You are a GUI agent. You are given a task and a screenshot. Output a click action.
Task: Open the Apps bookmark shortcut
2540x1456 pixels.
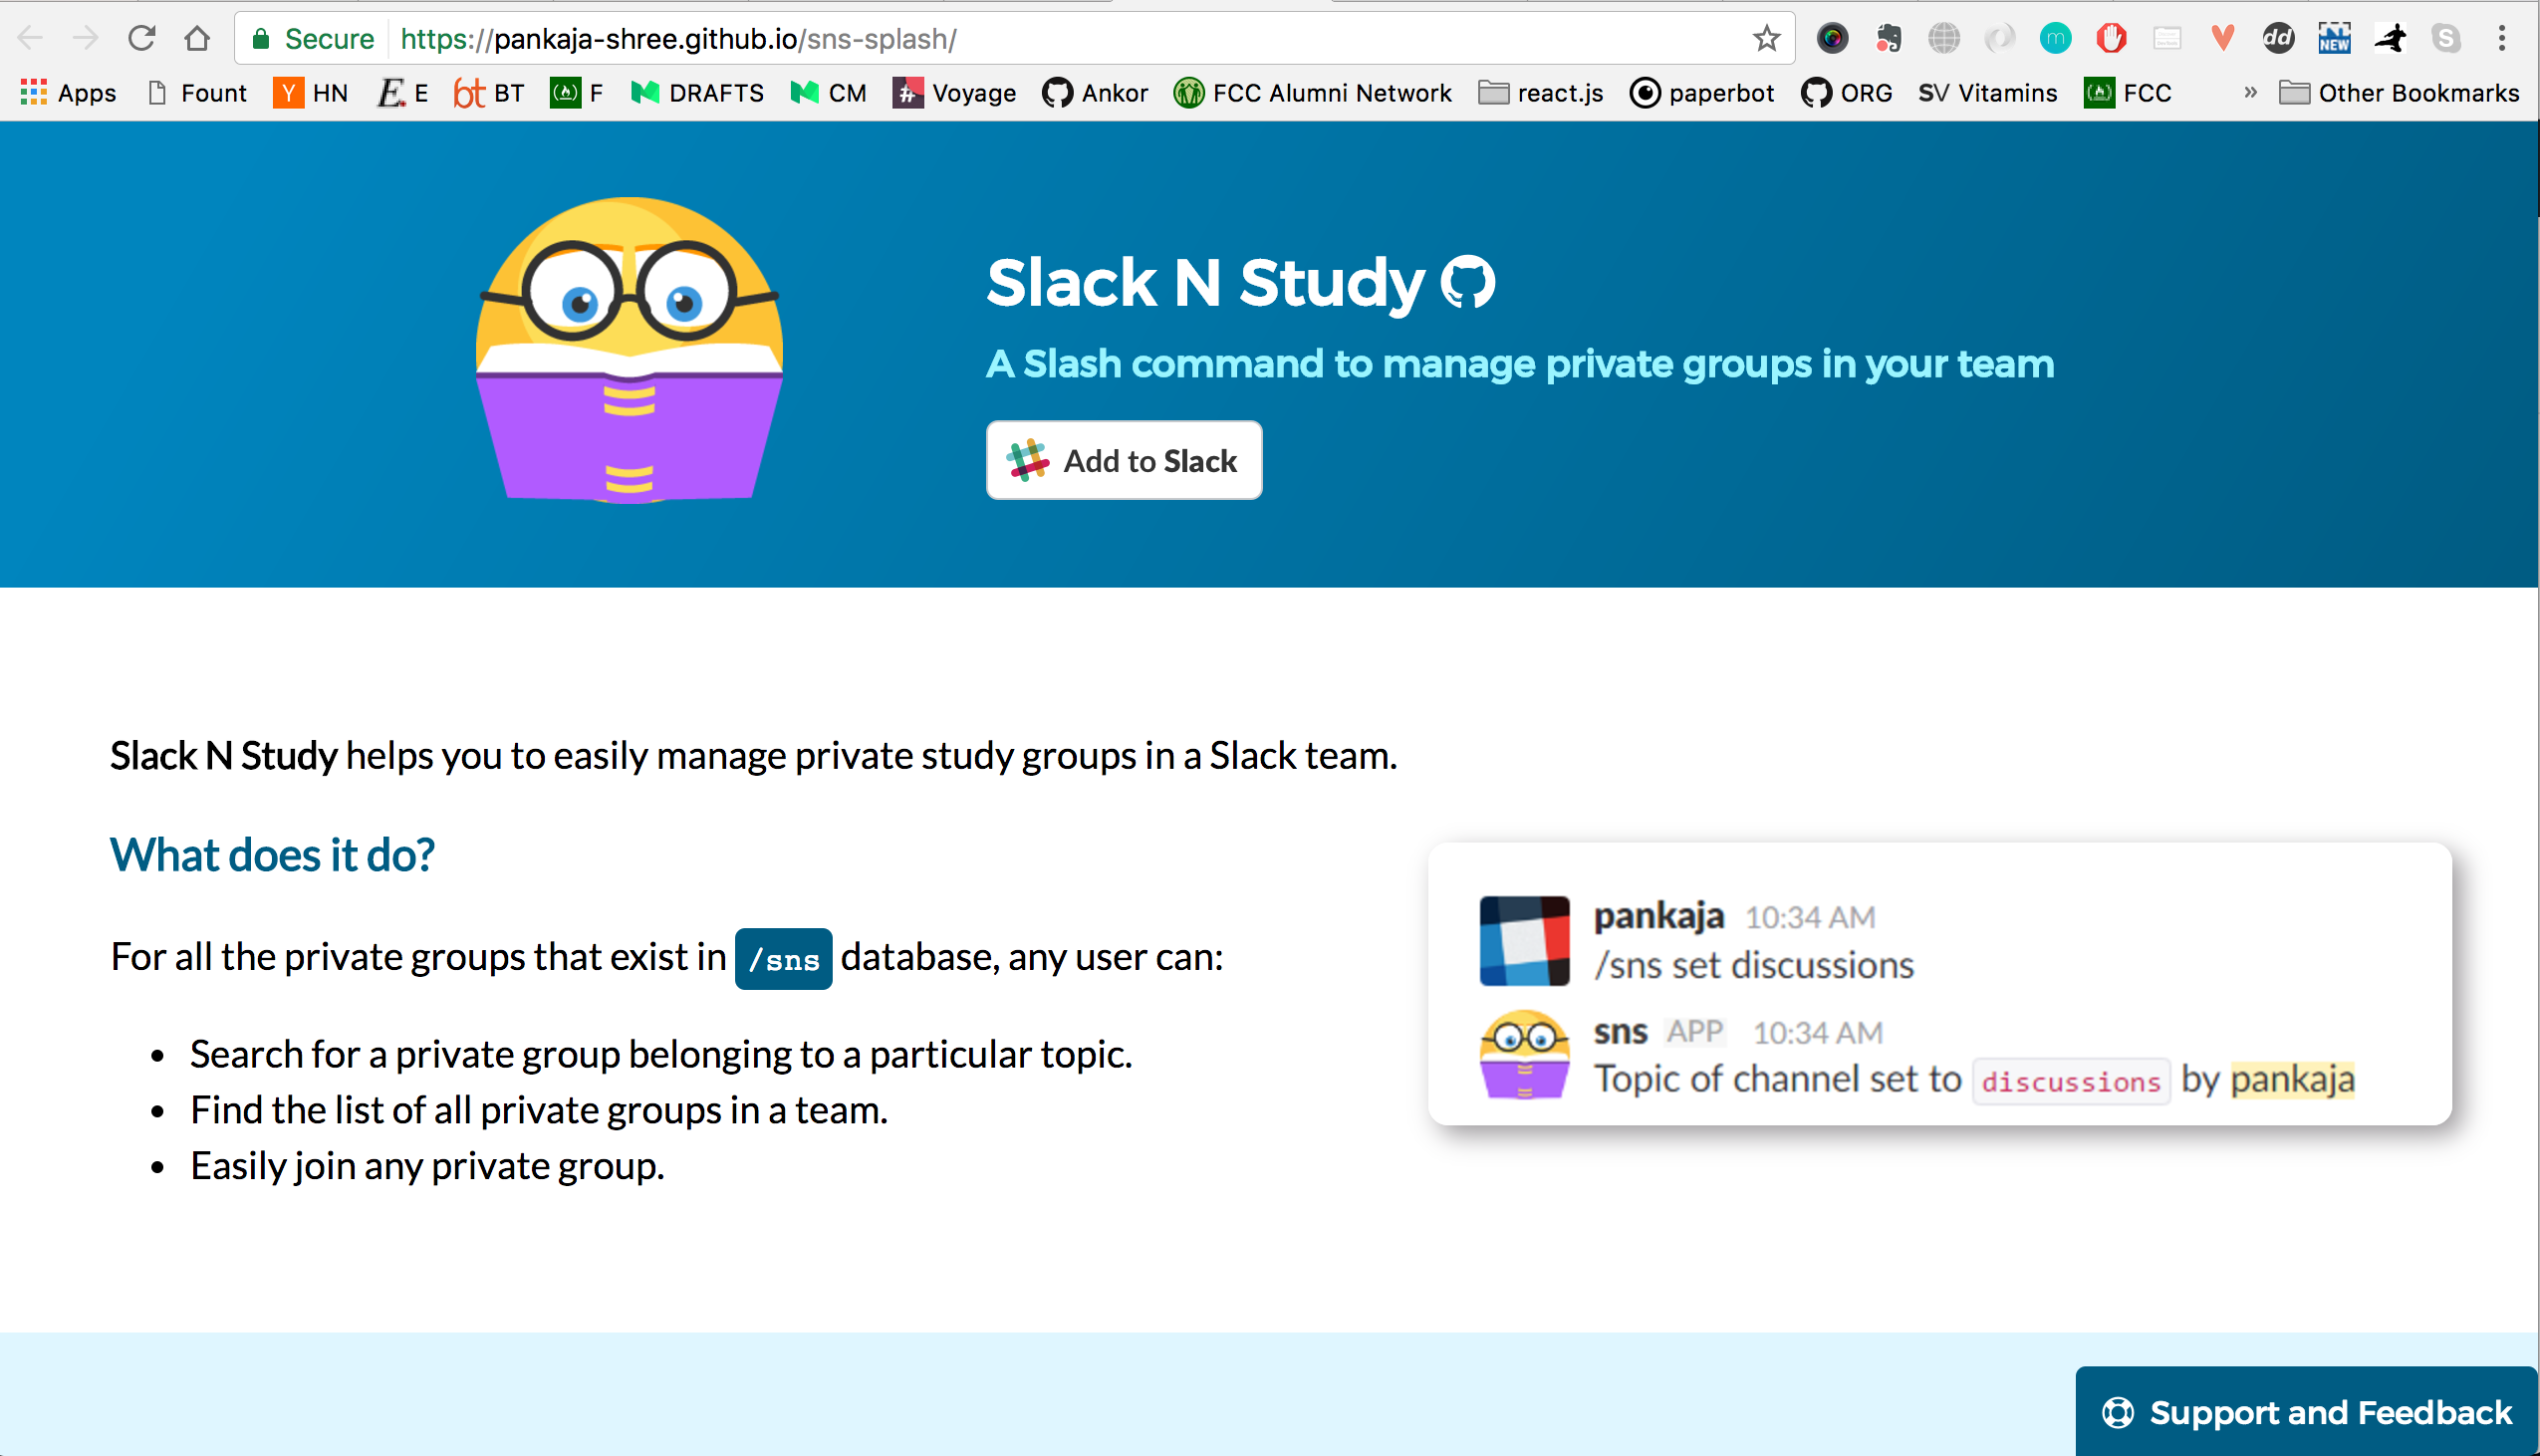68,93
